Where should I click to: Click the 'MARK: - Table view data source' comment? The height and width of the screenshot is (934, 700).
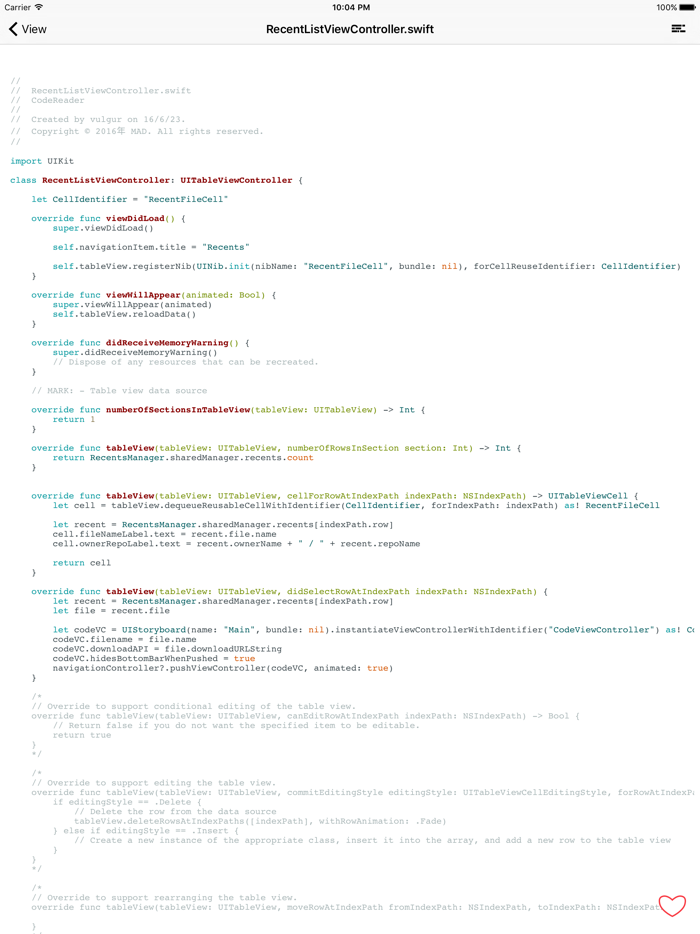coord(119,390)
